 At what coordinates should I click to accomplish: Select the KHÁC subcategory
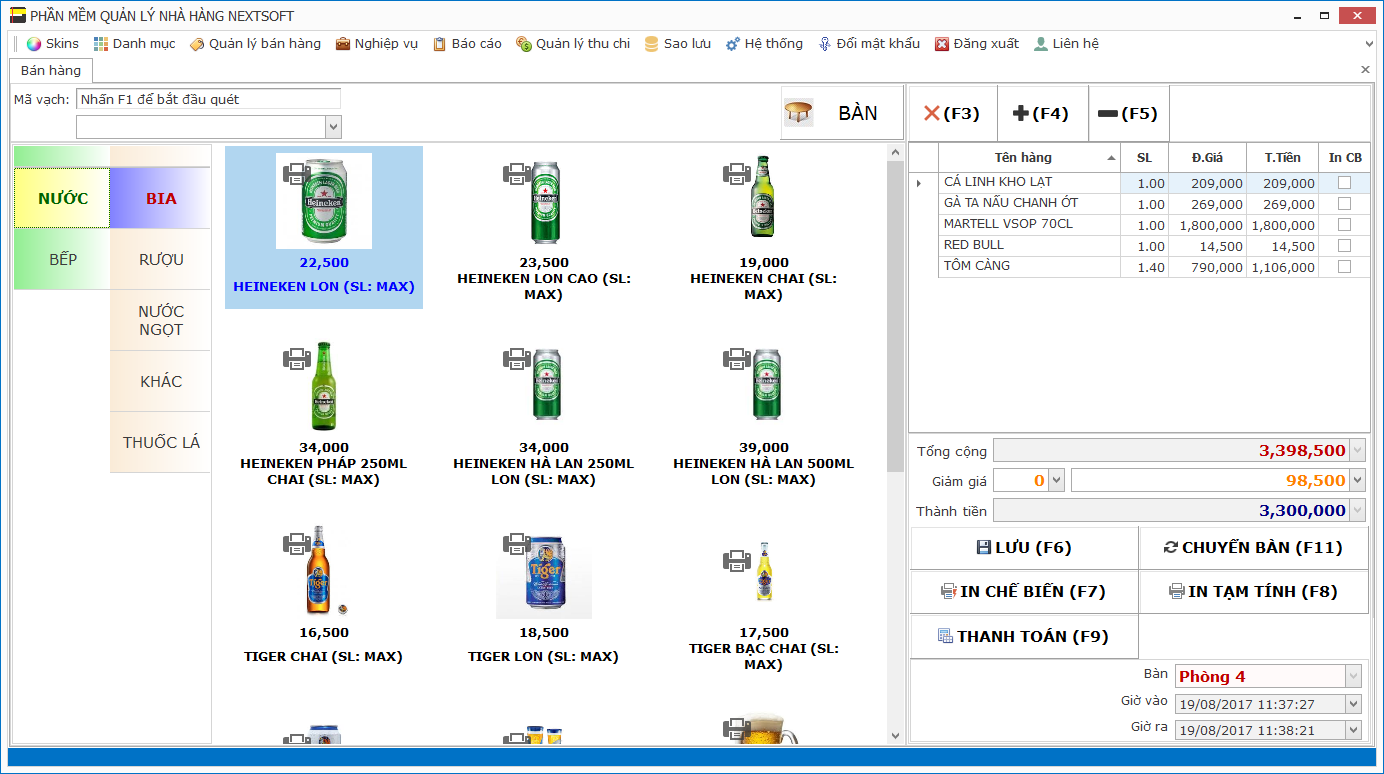coord(161,381)
